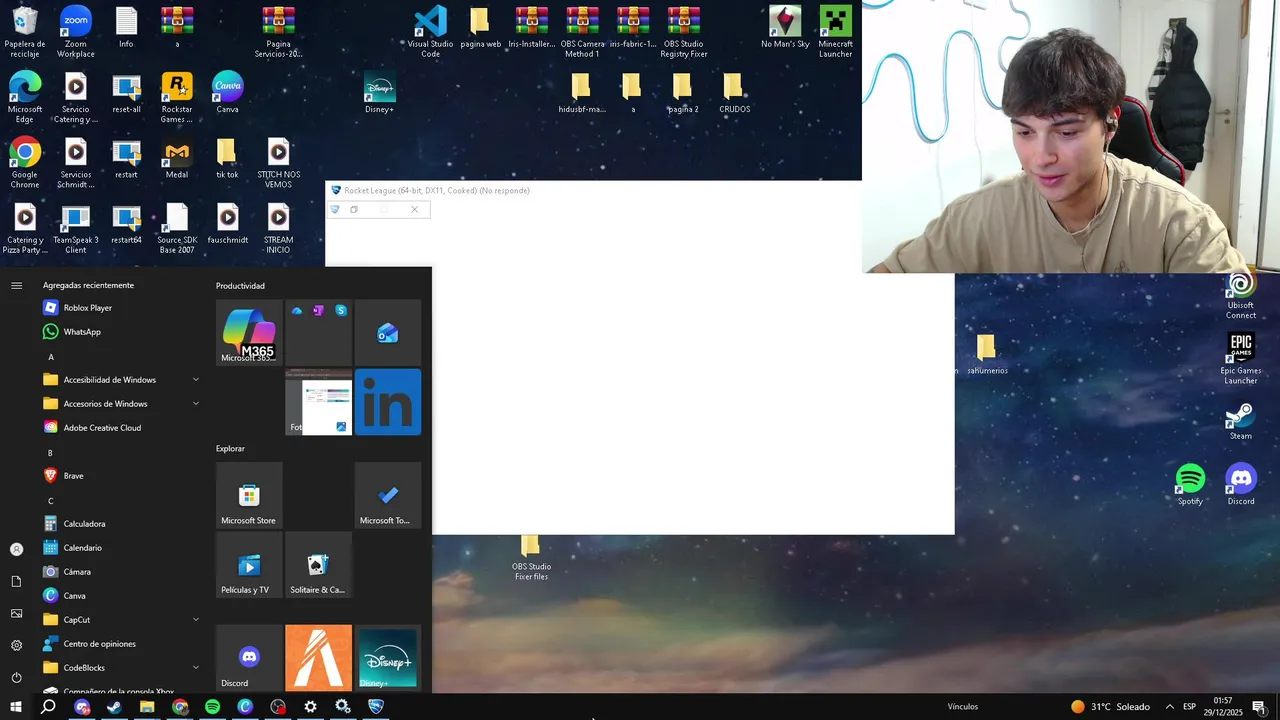Open the LinkedIn tile in Start menu
The image size is (1280, 720).
[x=388, y=402]
